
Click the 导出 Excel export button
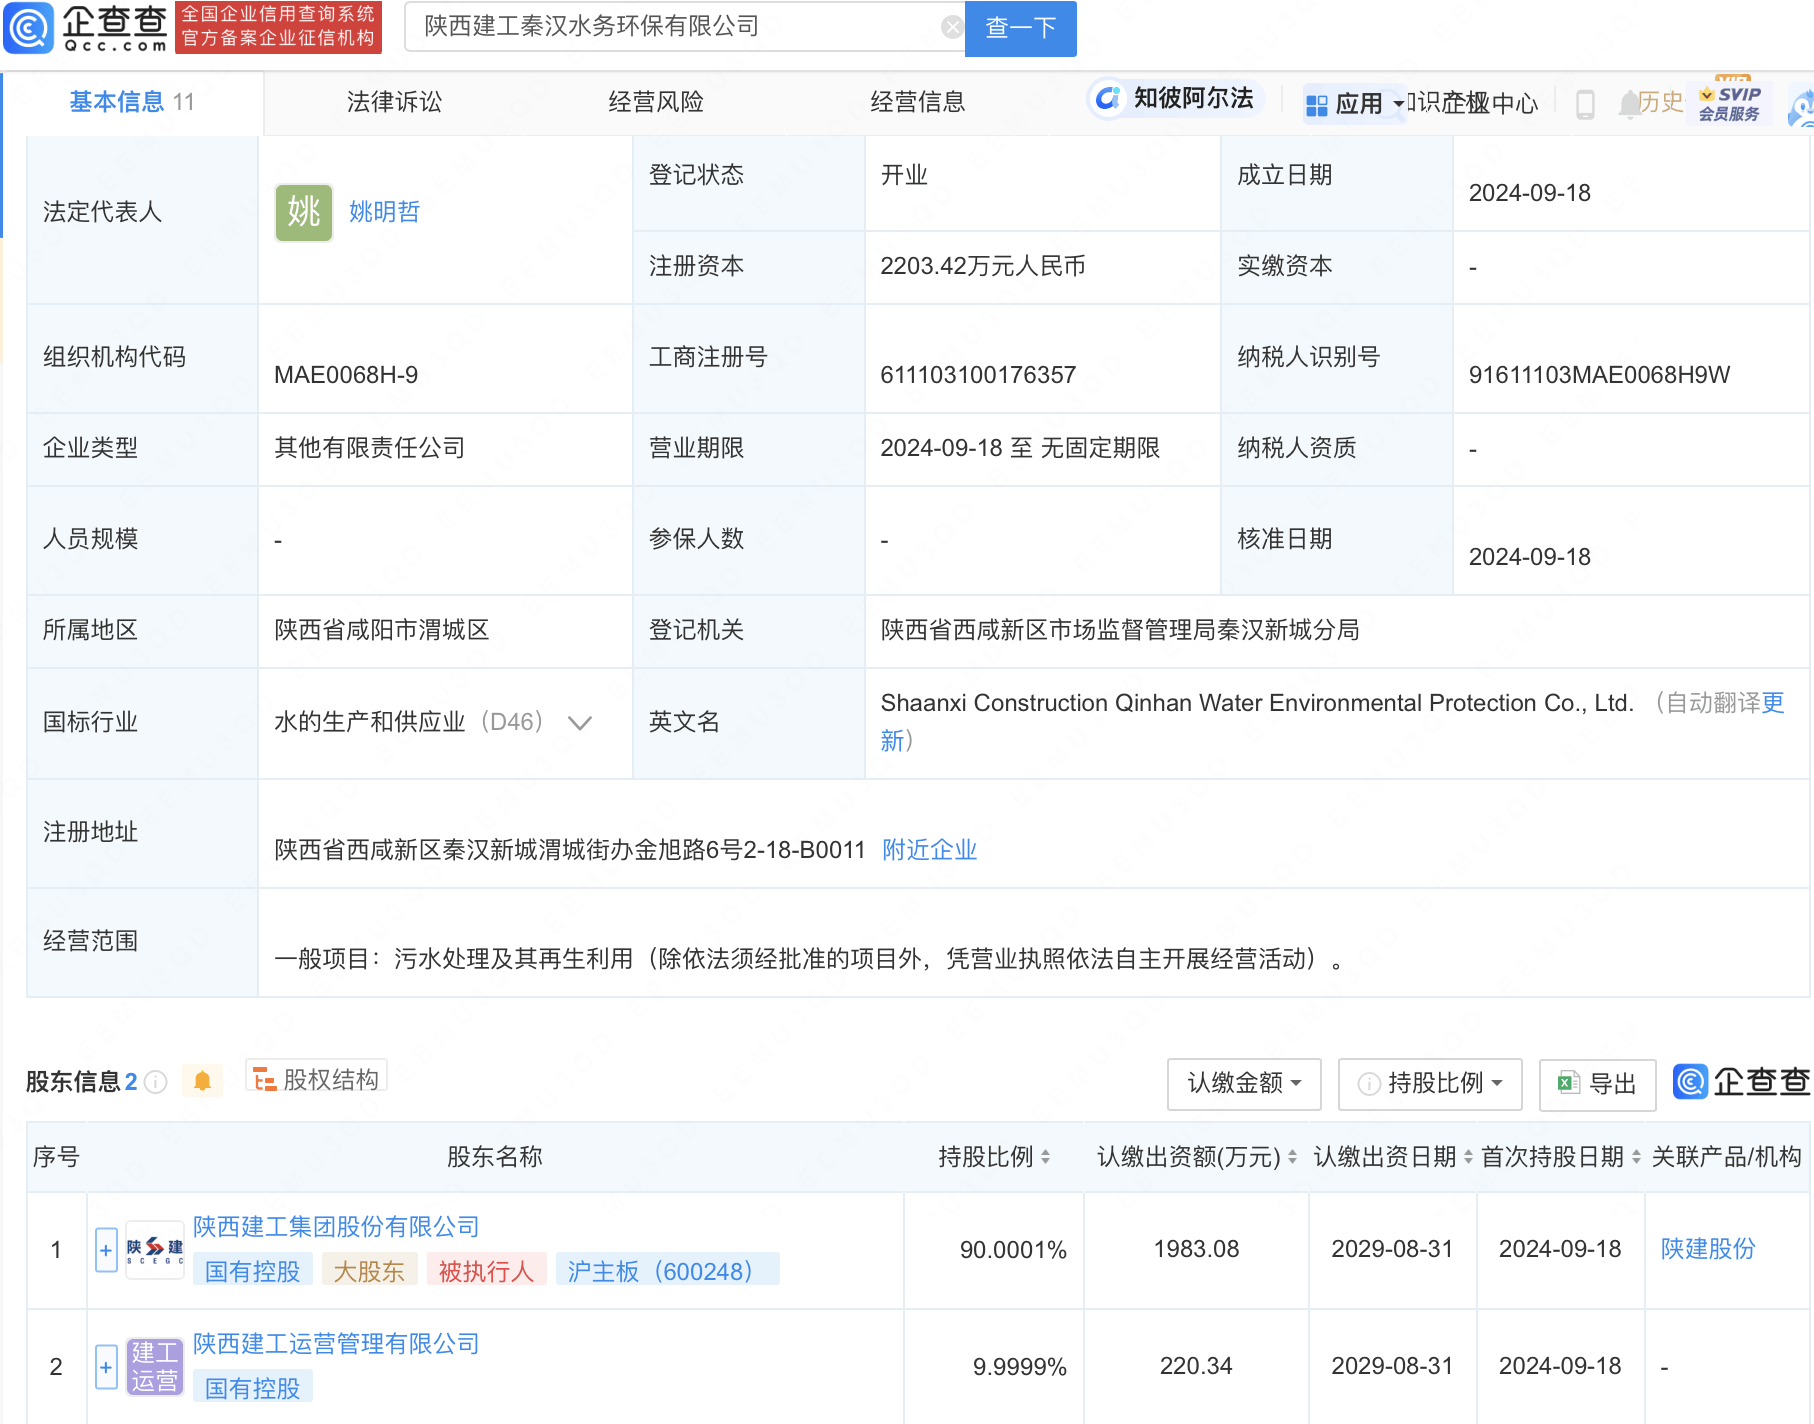(1597, 1084)
